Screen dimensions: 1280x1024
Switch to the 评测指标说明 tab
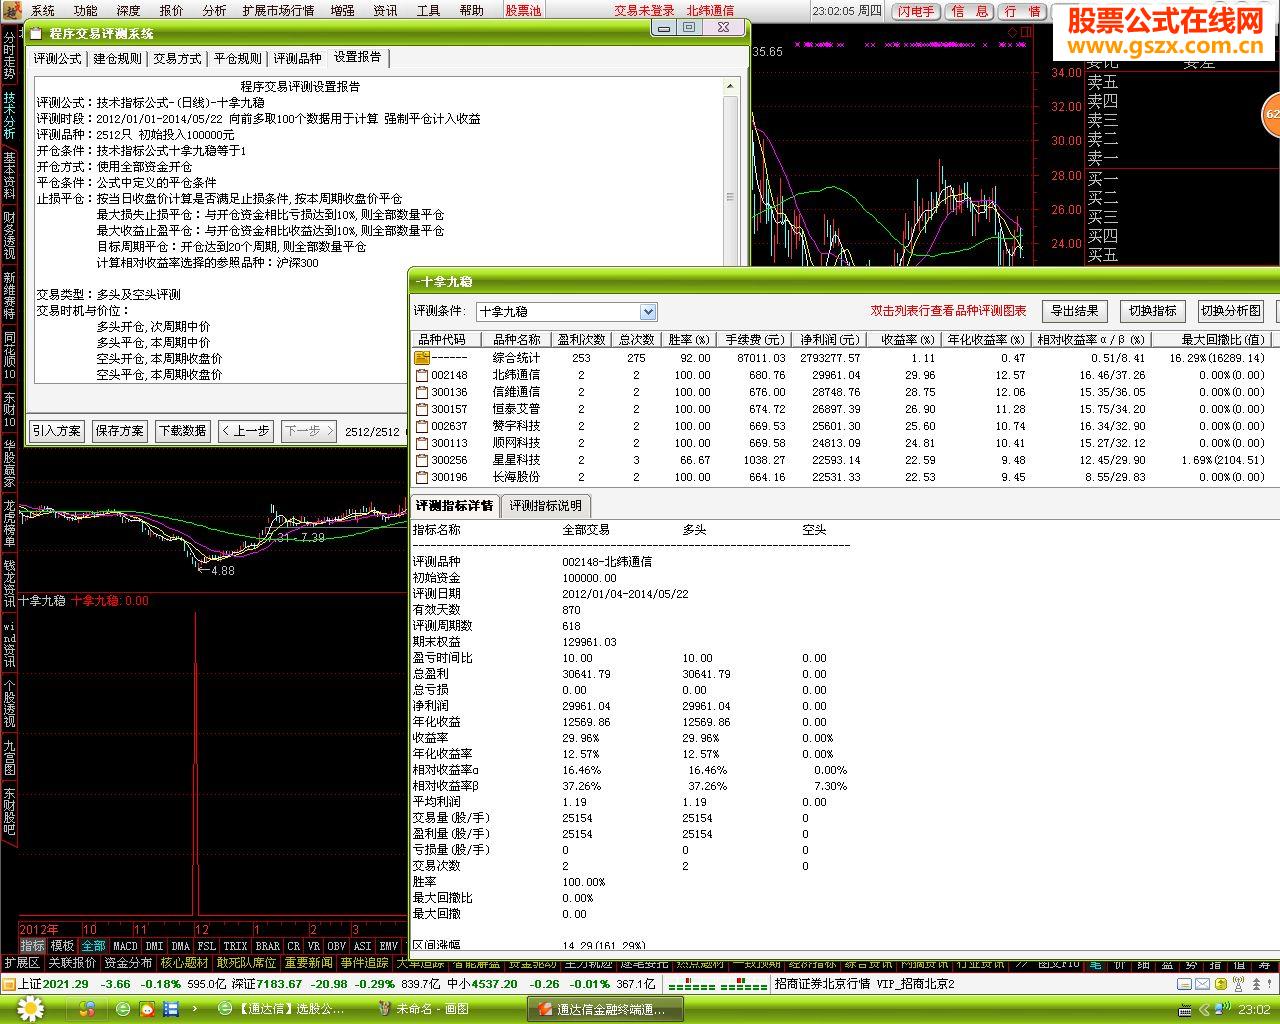[x=546, y=506]
